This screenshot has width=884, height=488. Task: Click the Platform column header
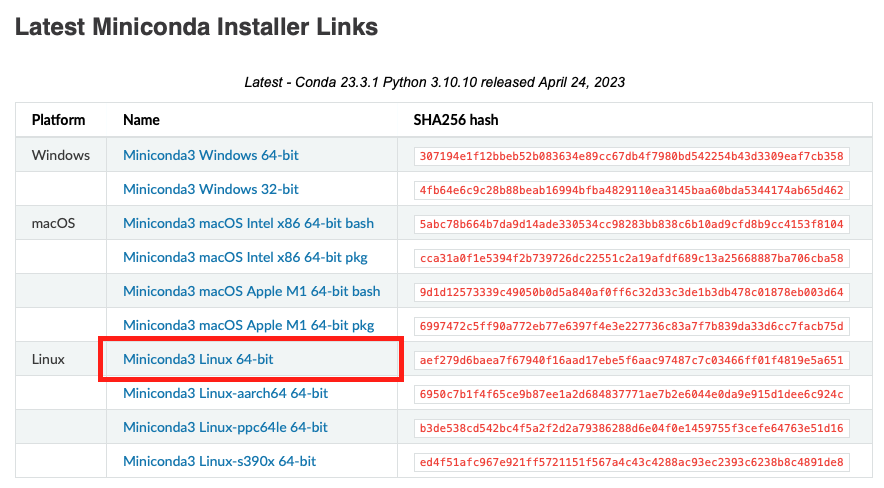59,120
